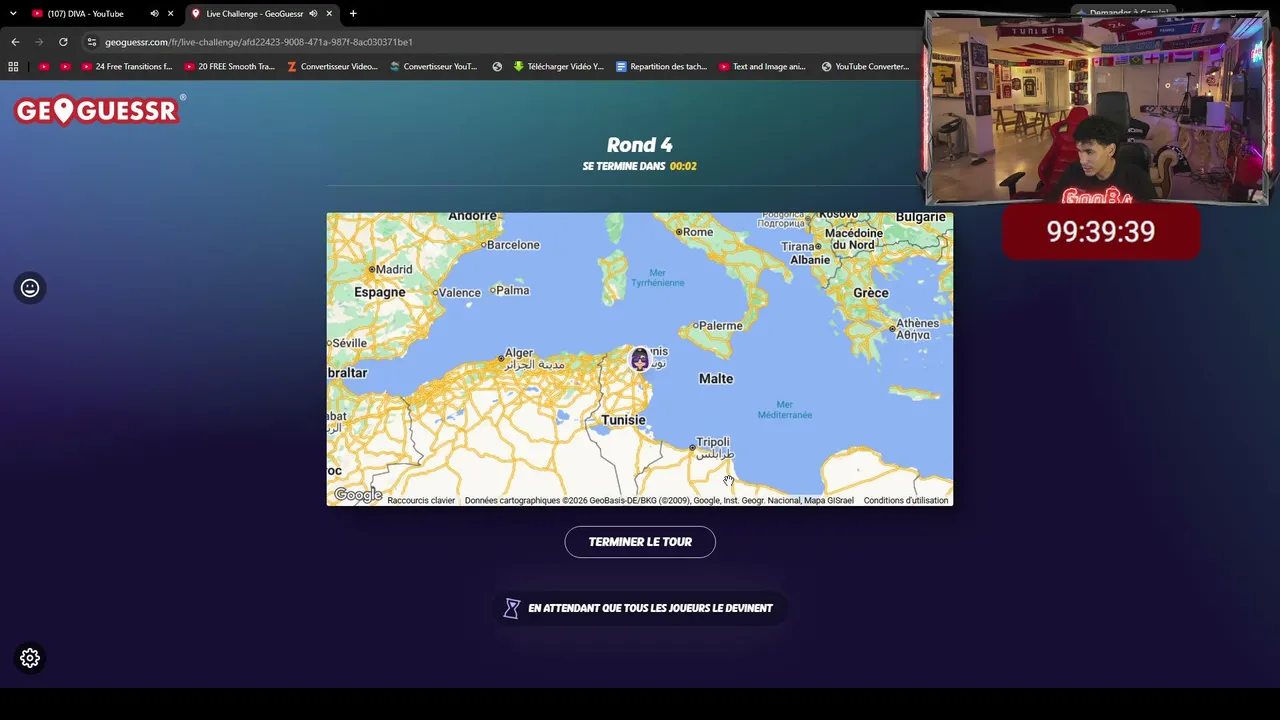Close the Live Challenge GeoGuessr tab

(x=329, y=14)
